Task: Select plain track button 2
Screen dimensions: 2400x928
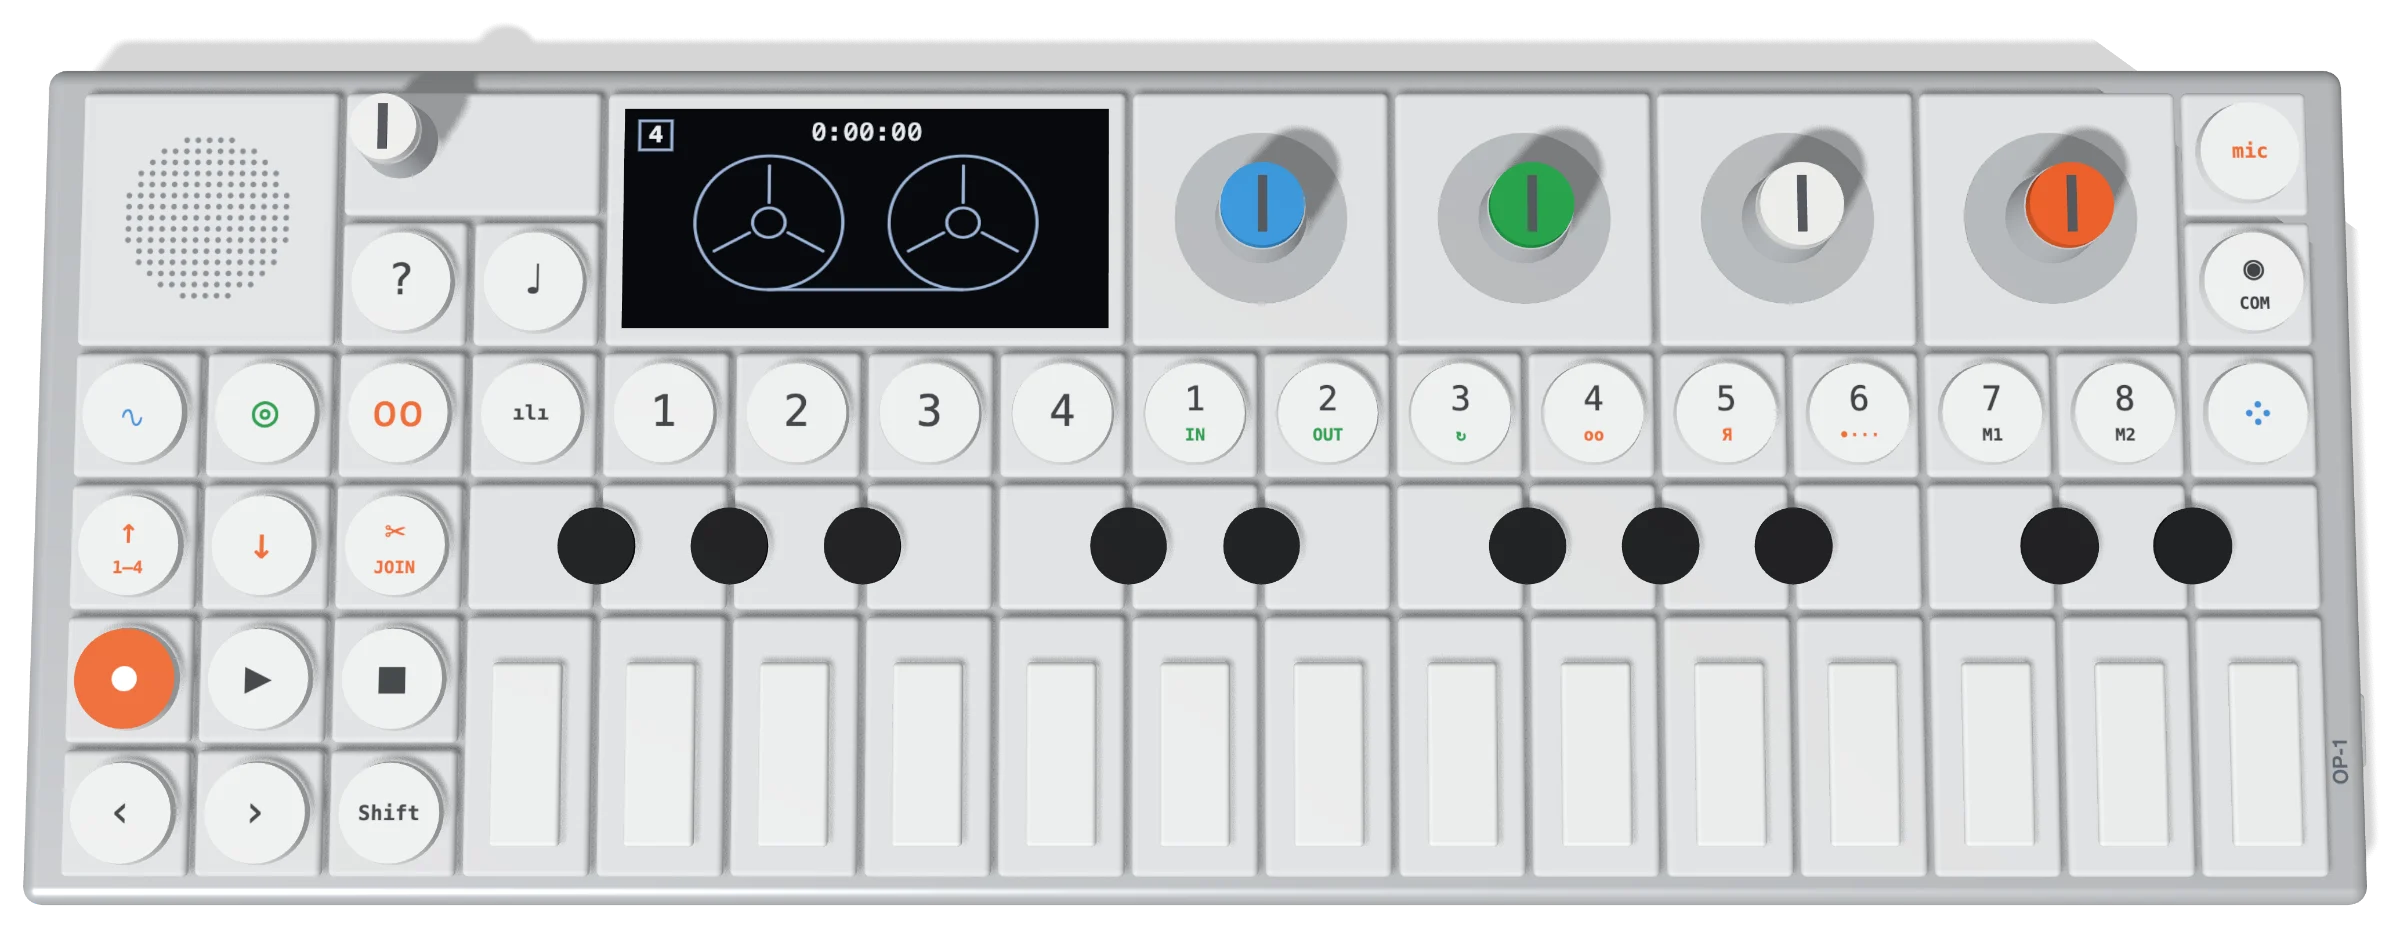Action: coord(796,412)
